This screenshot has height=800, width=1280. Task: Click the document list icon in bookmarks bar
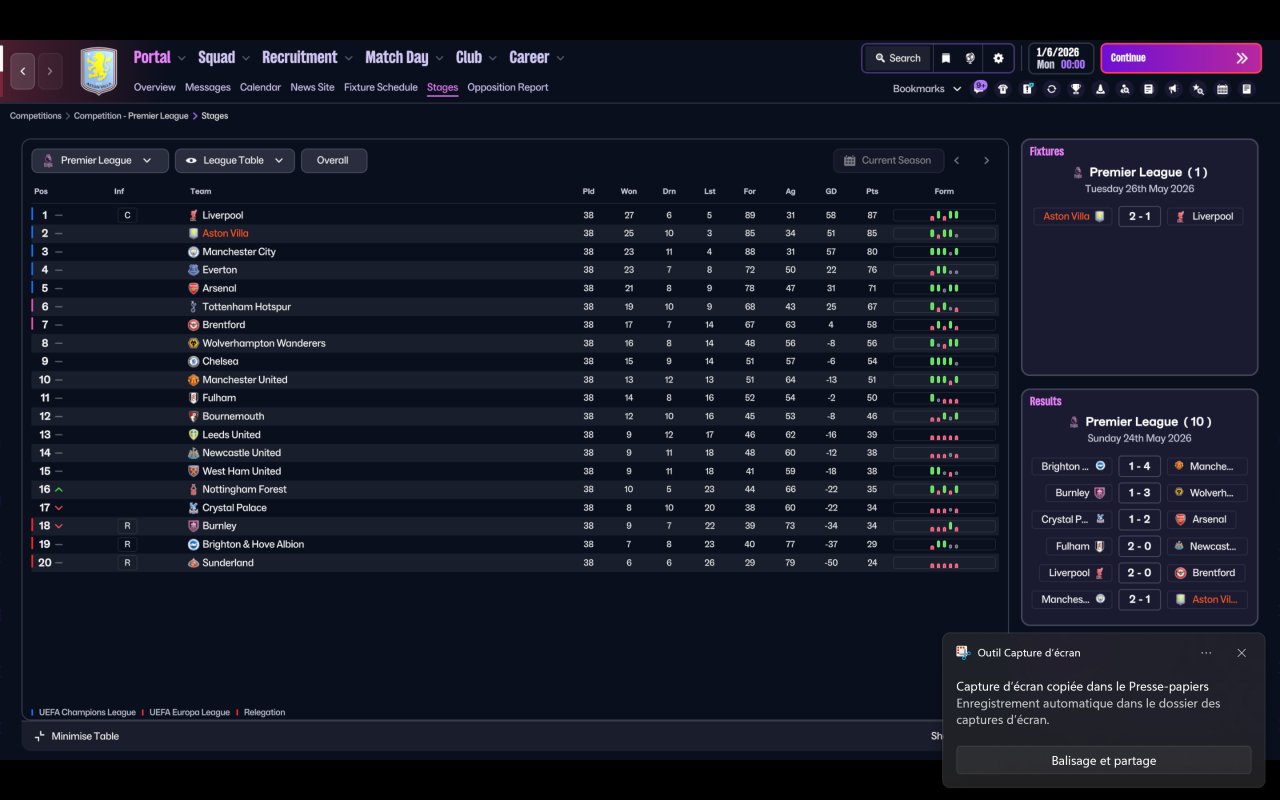(1149, 89)
